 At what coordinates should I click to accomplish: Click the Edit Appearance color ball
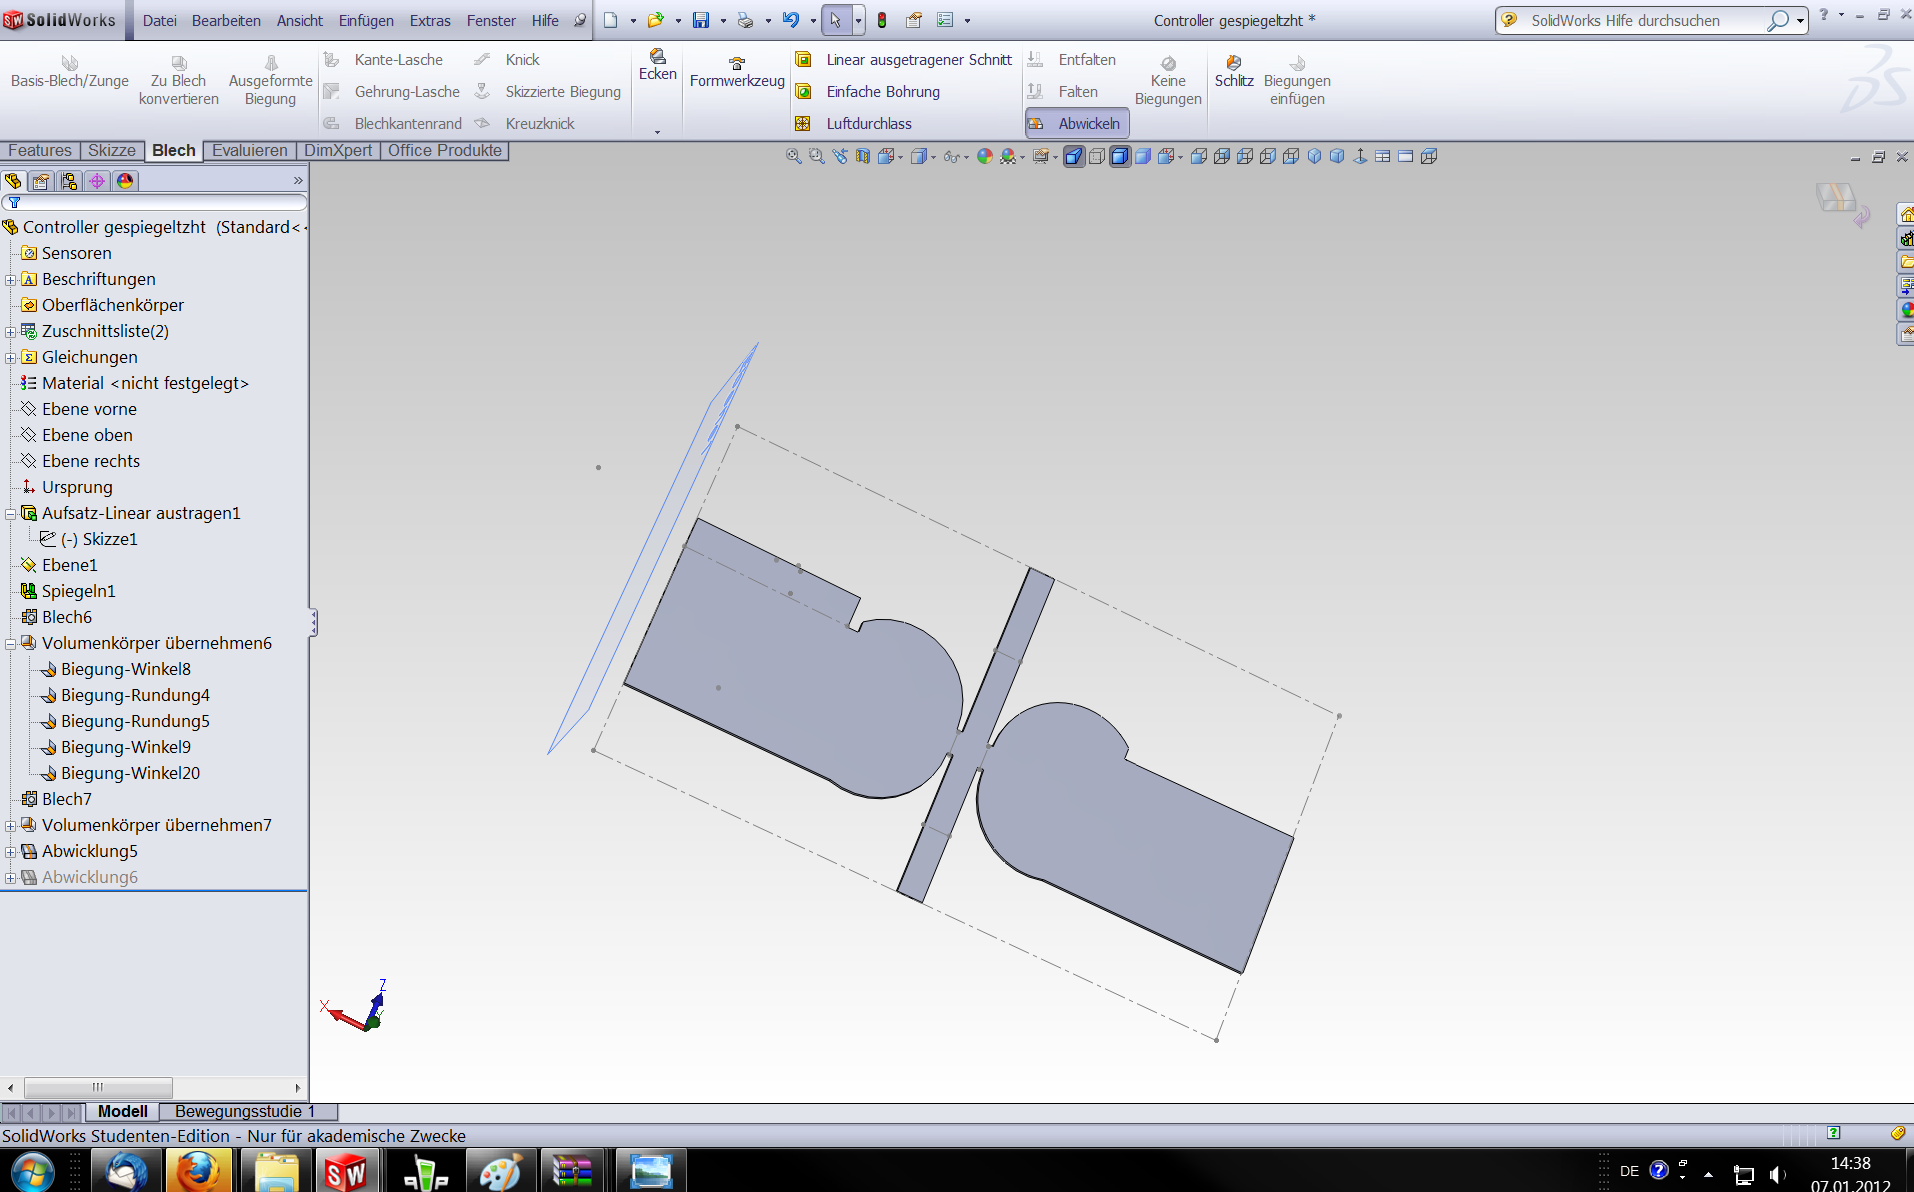984,156
